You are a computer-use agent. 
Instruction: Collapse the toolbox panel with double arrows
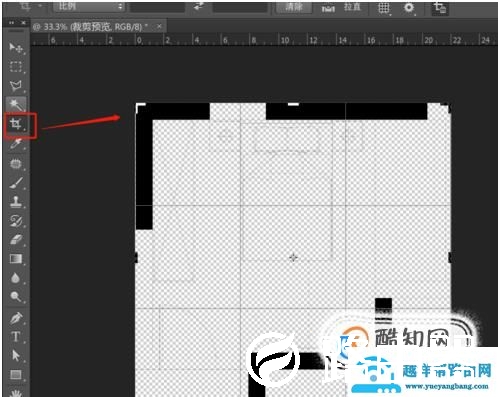pos(12,23)
